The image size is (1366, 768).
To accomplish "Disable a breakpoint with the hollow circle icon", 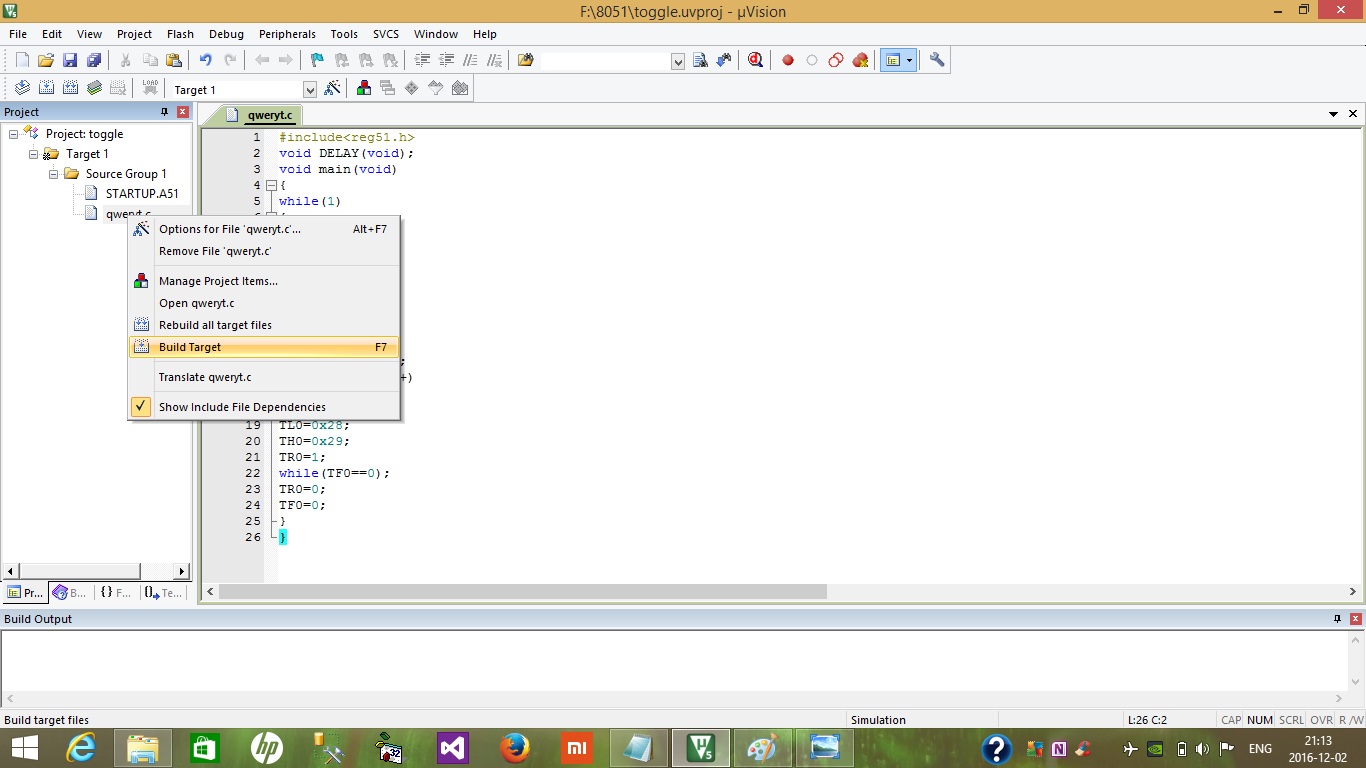I will [x=812, y=60].
